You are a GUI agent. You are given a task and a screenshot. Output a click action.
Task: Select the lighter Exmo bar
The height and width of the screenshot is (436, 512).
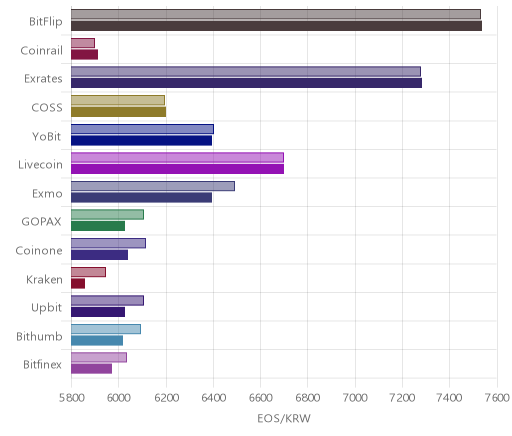coord(153,186)
